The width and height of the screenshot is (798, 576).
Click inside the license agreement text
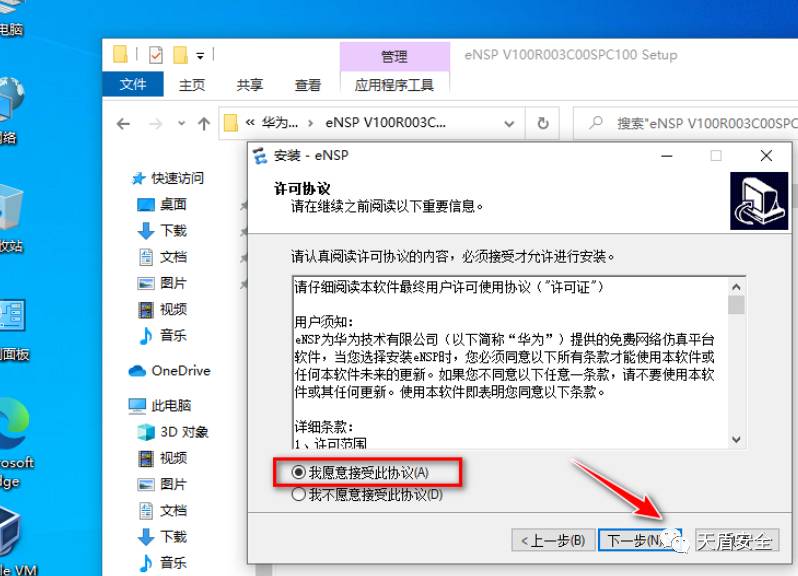tap(510, 363)
